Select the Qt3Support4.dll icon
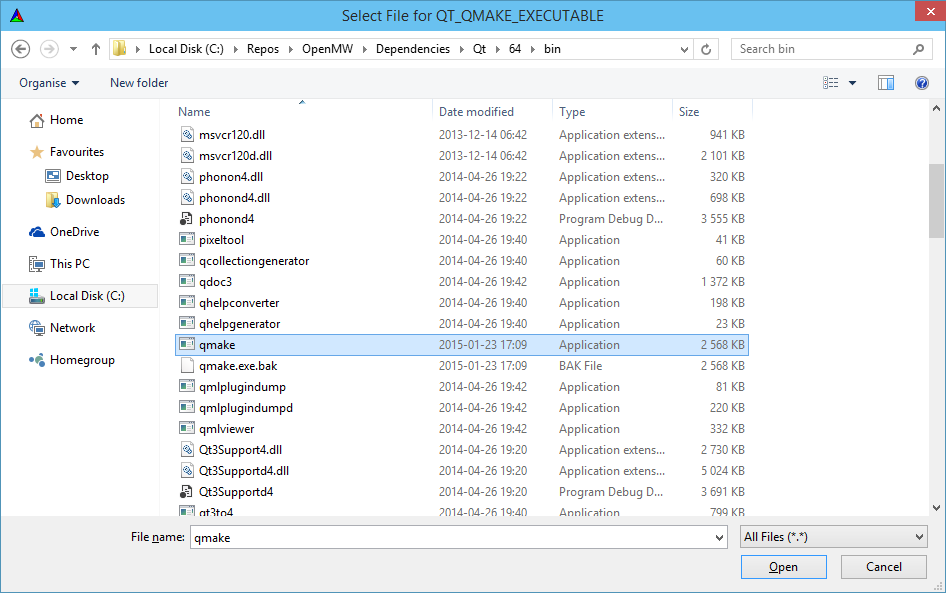Image resolution: width=946 pixels, height=593 pixels. [187, 449]
